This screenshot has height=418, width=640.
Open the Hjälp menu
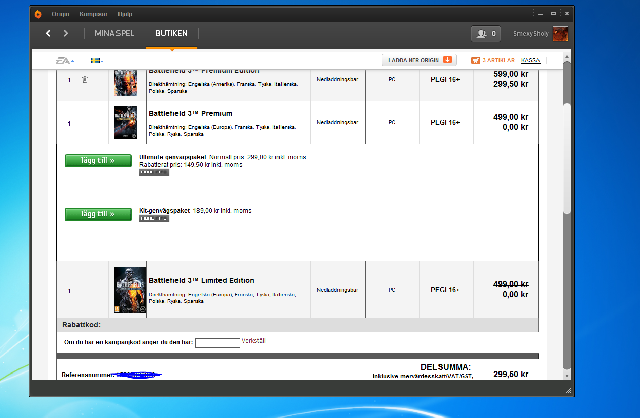(125, 14)
